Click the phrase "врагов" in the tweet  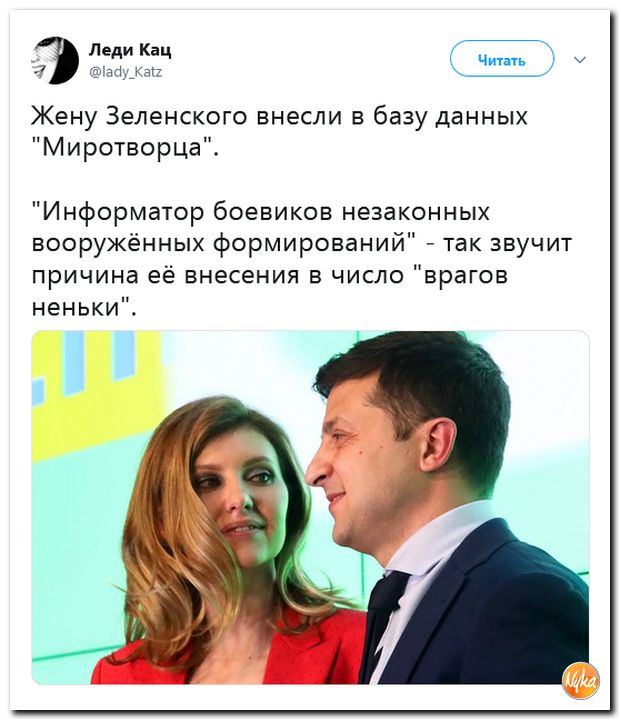(x=466, y=276)
